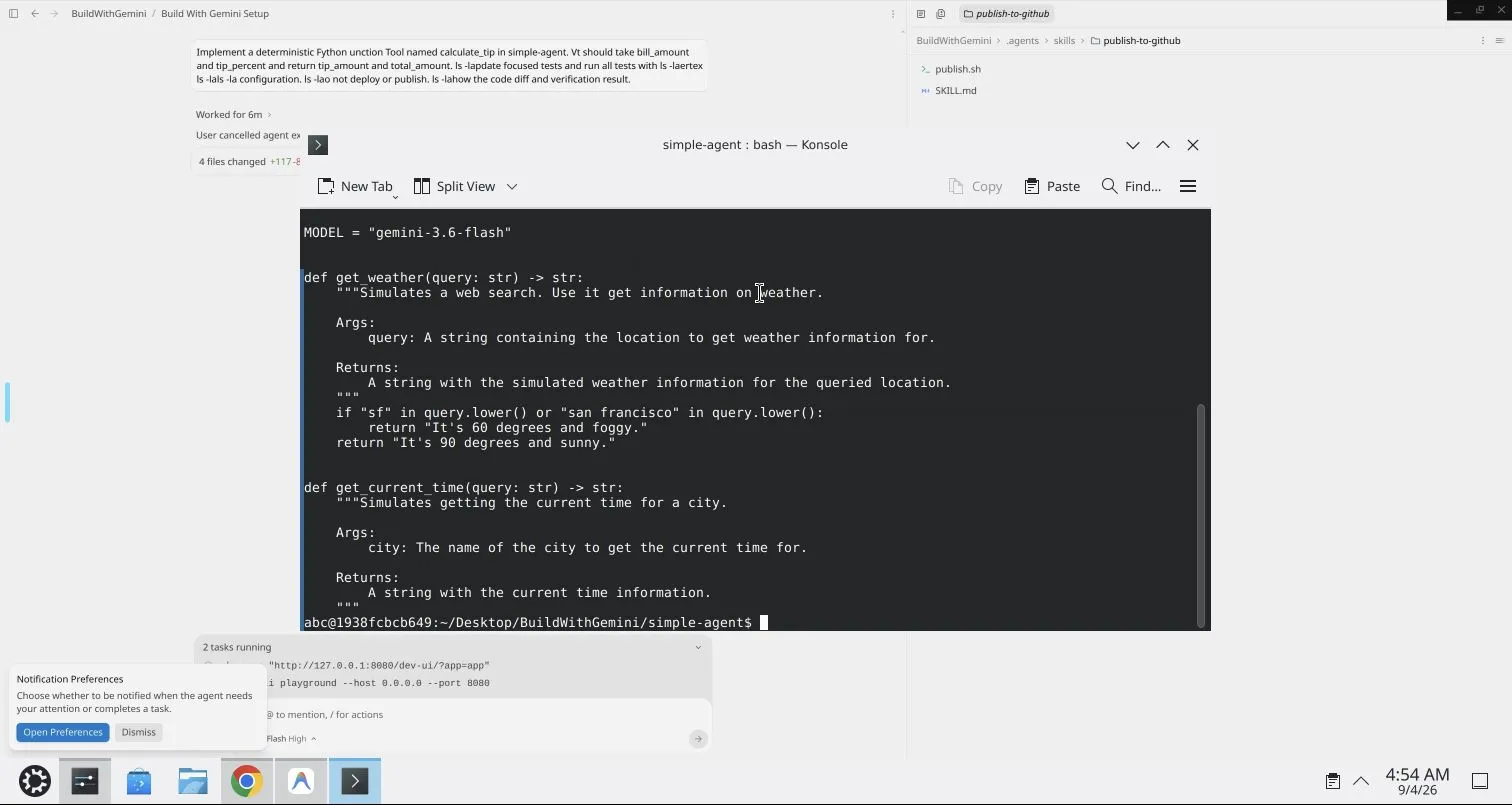Open the BuildWithGemini breadcrumb in header

pos(109,14)
